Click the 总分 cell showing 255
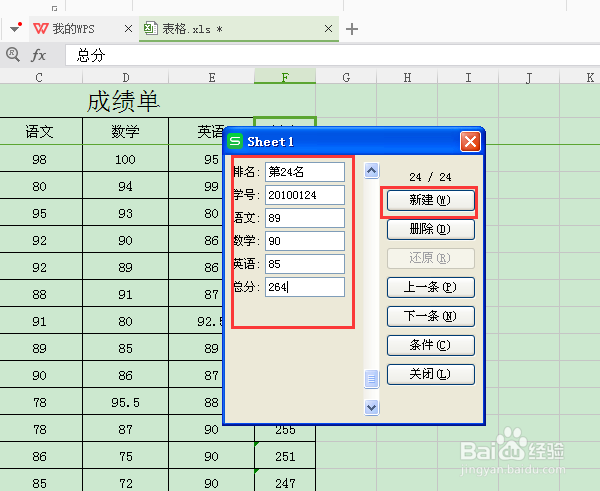 (285, 431)
